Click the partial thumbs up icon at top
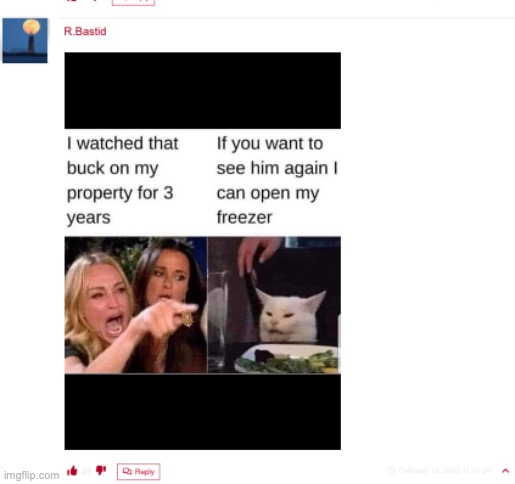 72,1
